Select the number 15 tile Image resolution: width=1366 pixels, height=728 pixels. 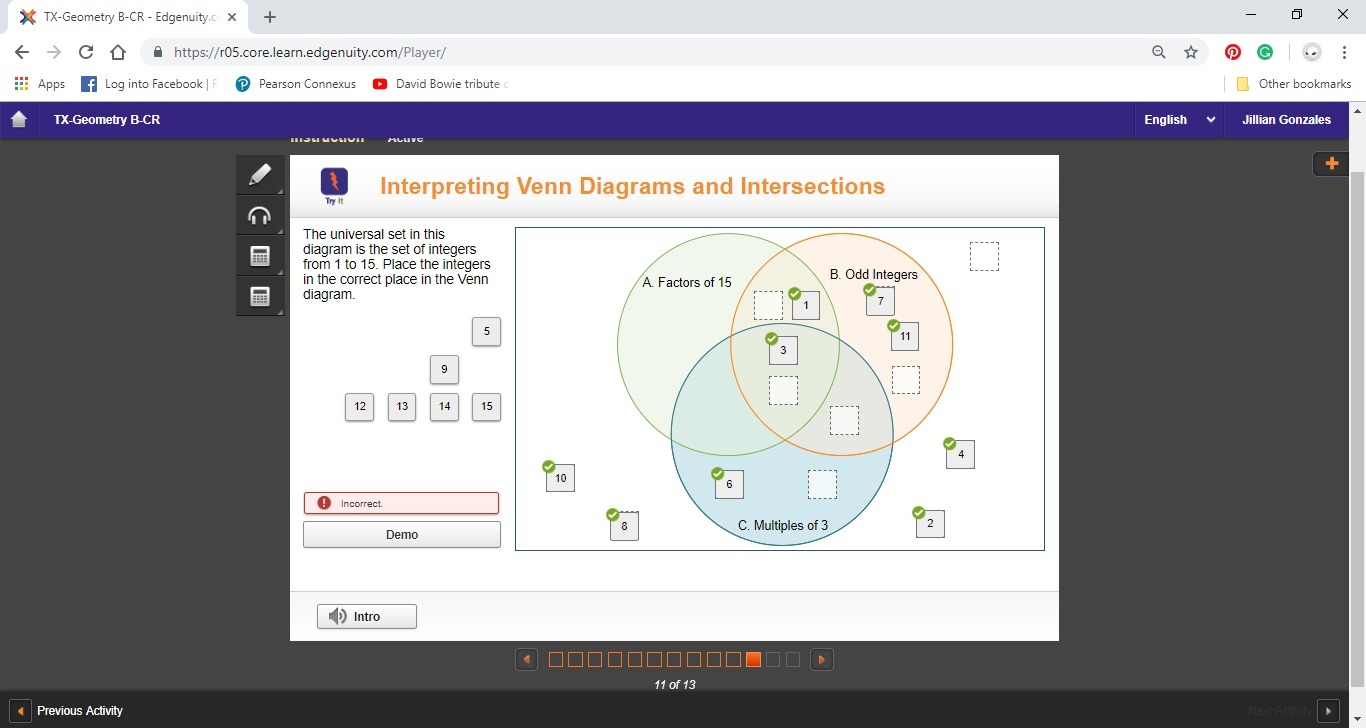pos(486,407)
